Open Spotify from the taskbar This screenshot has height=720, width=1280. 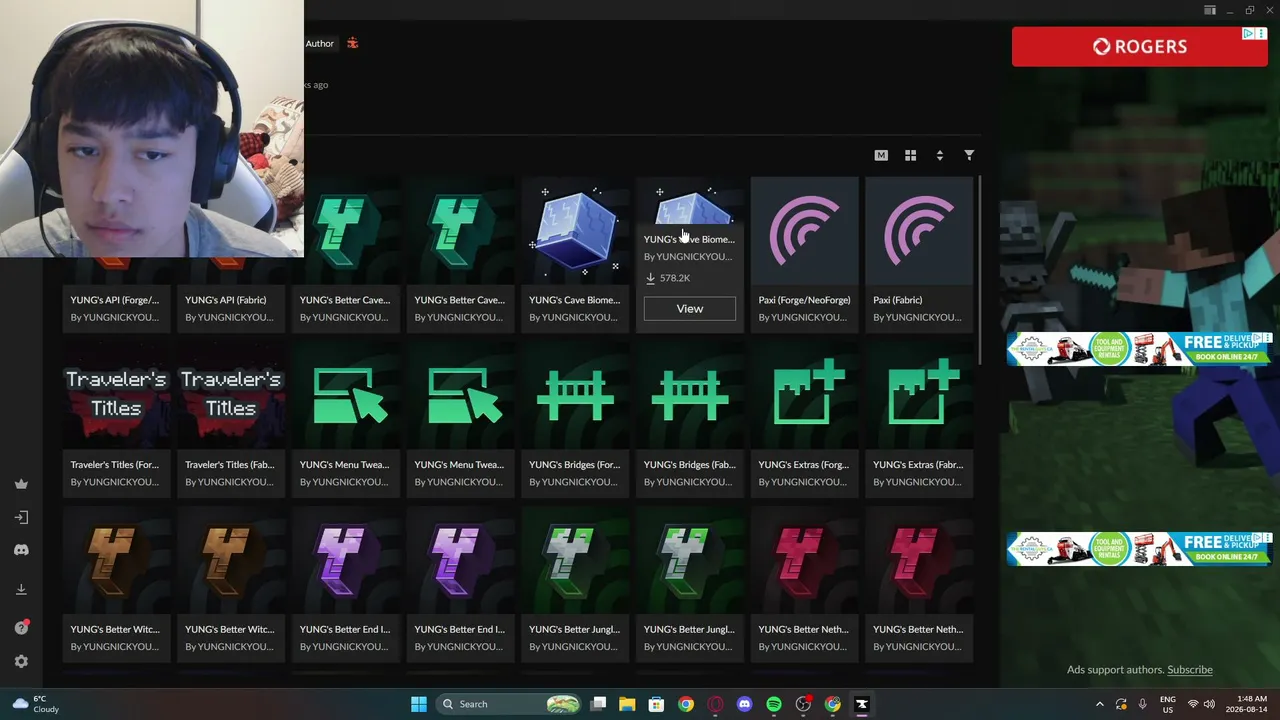[774, 704]
